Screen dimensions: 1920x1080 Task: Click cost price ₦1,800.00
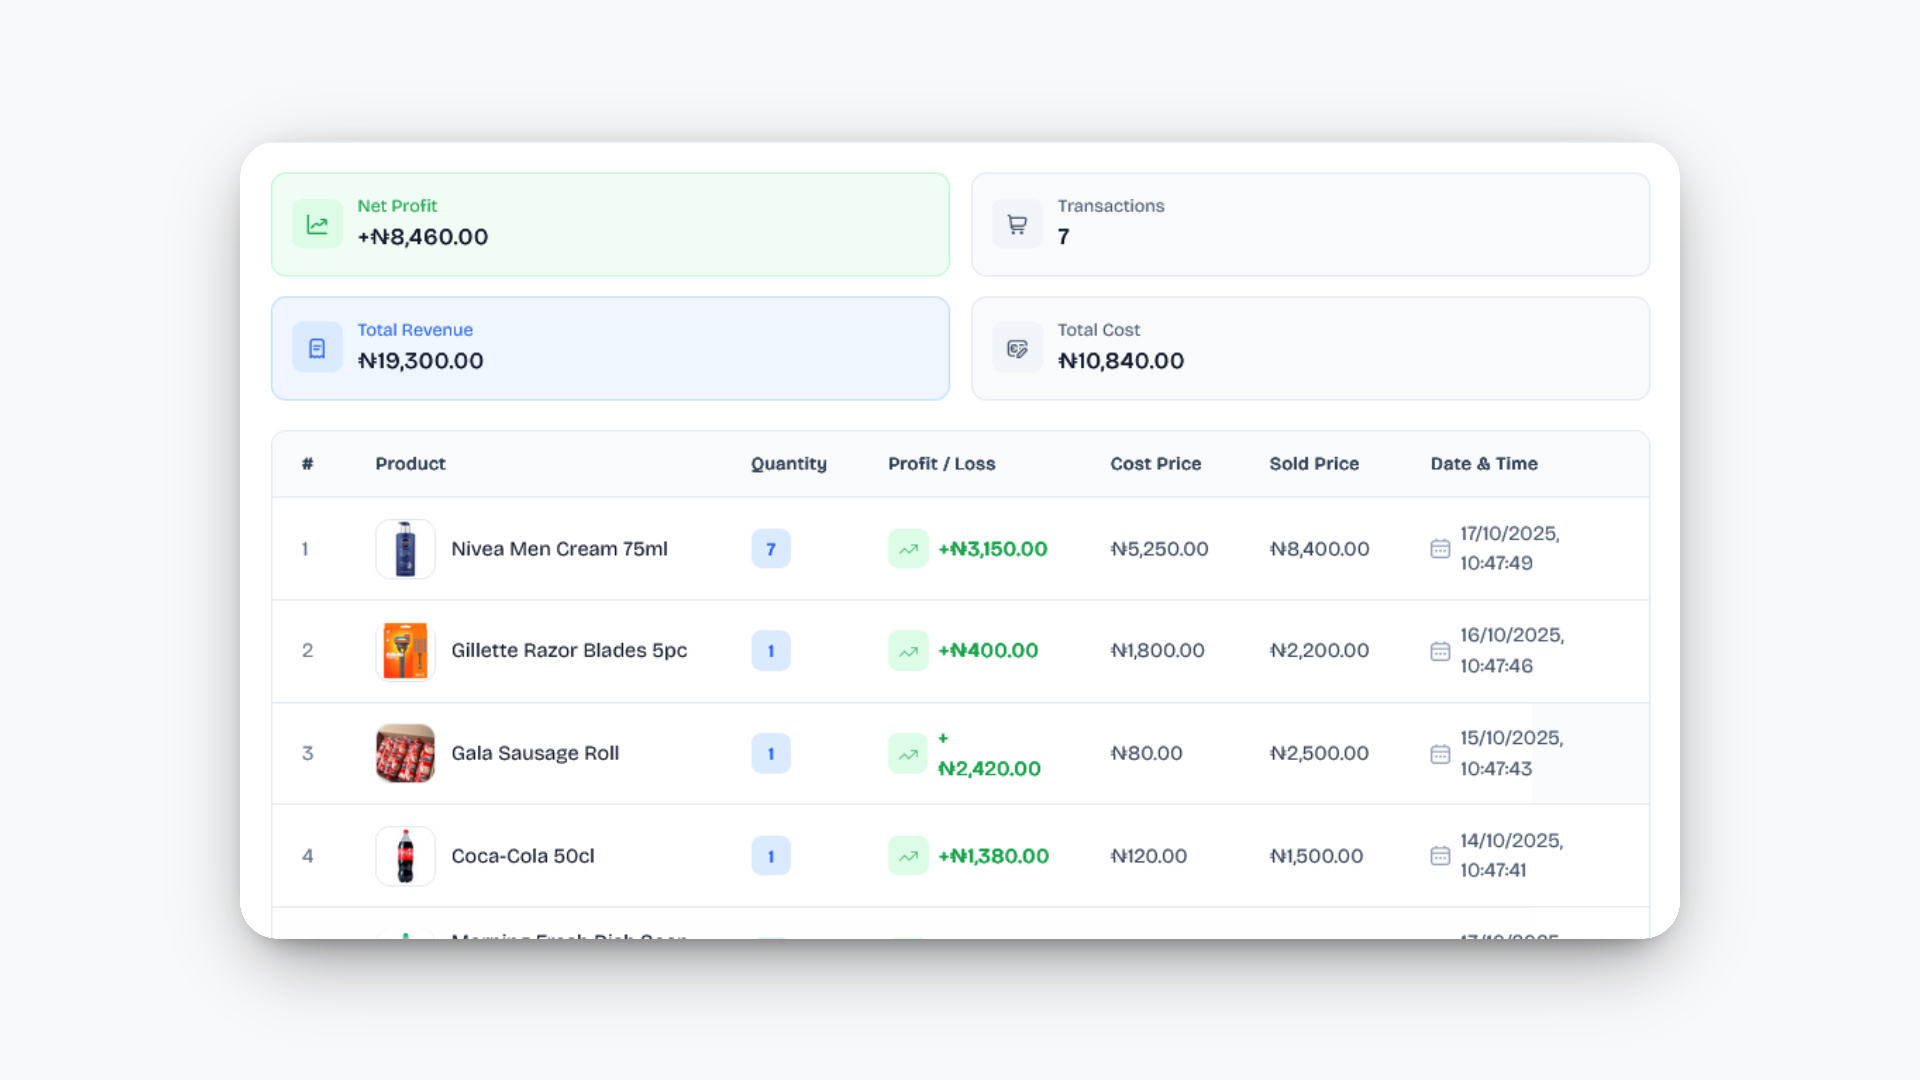click(1157, 651)
